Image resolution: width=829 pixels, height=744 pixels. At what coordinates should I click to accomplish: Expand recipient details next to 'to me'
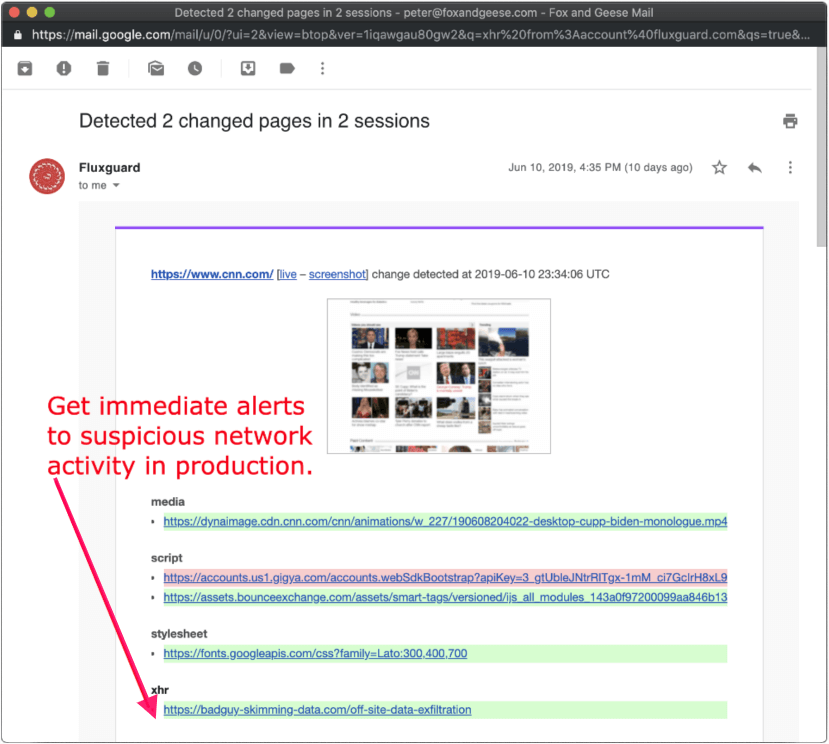[116, 186]
